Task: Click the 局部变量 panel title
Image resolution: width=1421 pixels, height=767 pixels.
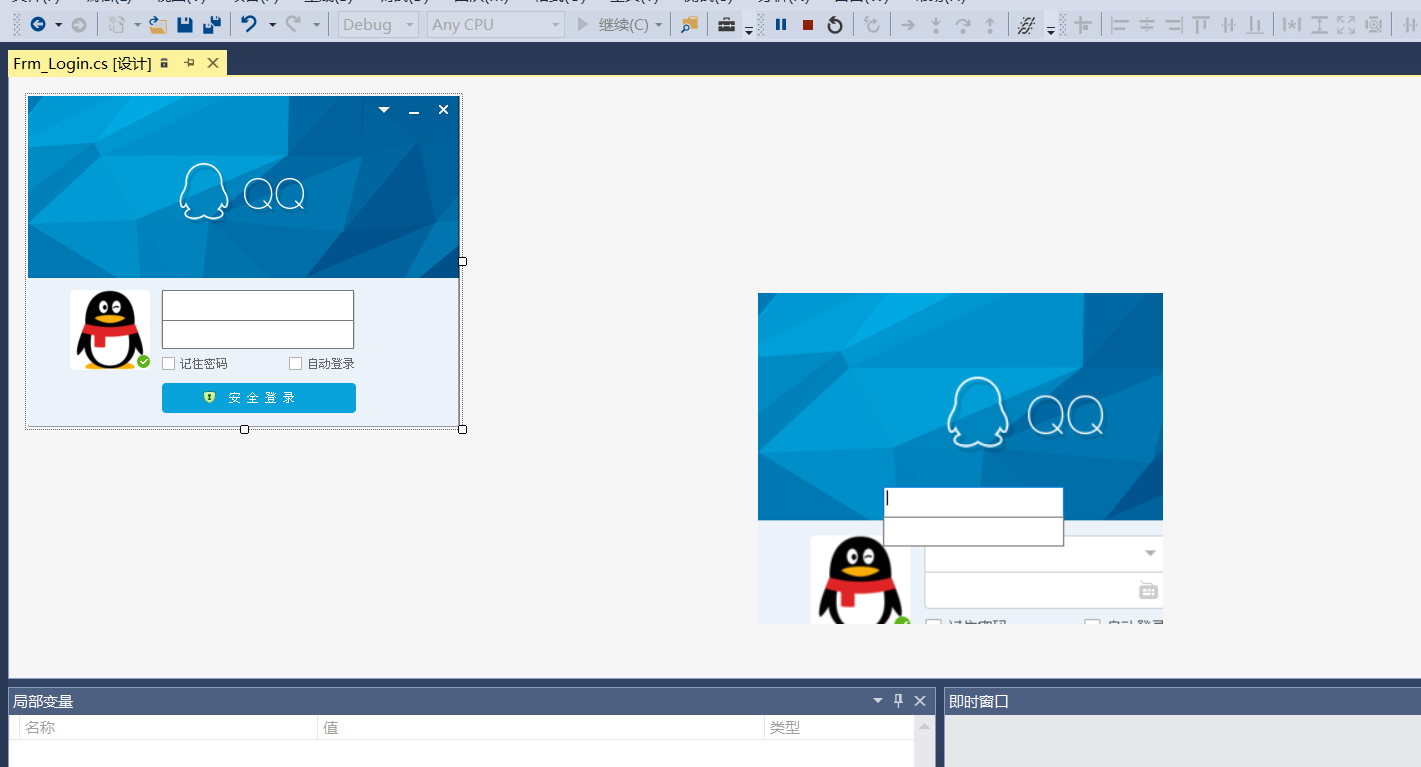Action: point(43,702)
